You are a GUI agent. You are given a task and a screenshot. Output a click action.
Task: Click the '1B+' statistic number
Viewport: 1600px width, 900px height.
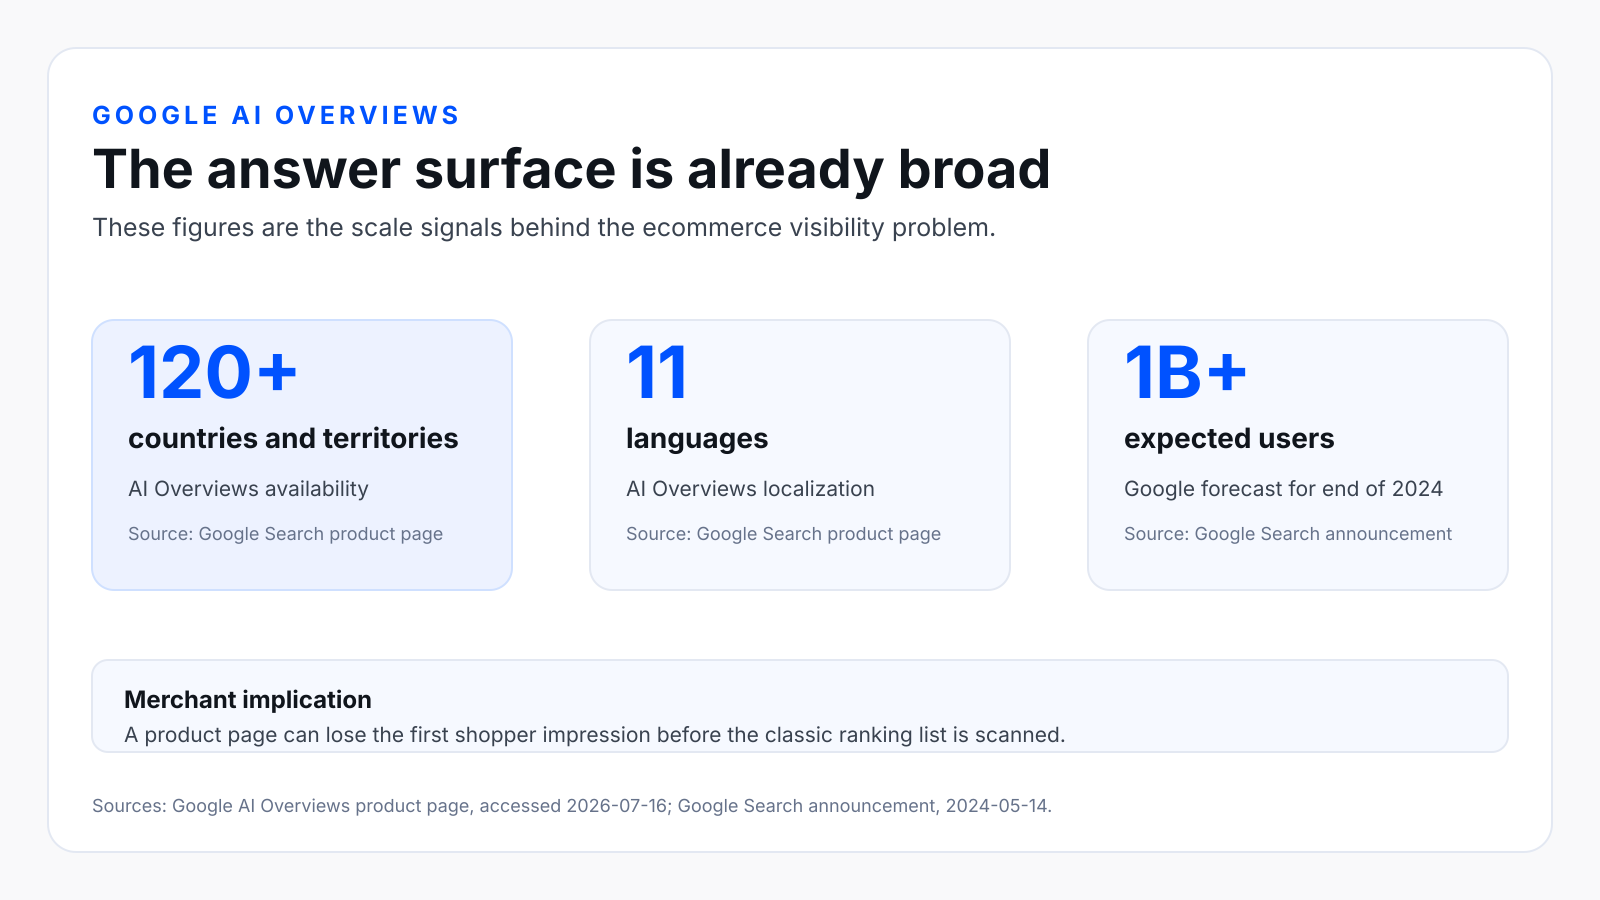(1186, 373)
